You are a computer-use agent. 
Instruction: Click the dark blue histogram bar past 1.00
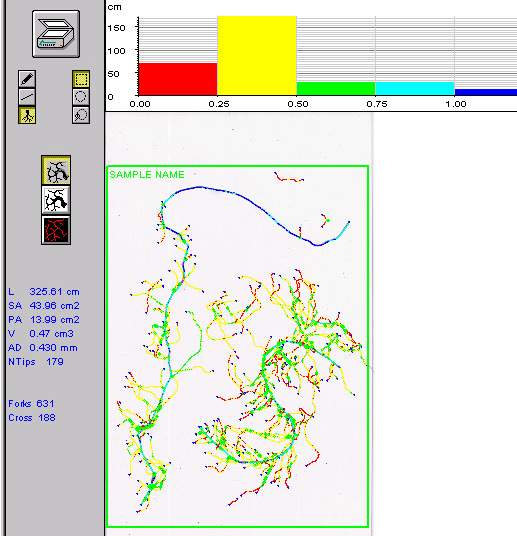[486, 92]
